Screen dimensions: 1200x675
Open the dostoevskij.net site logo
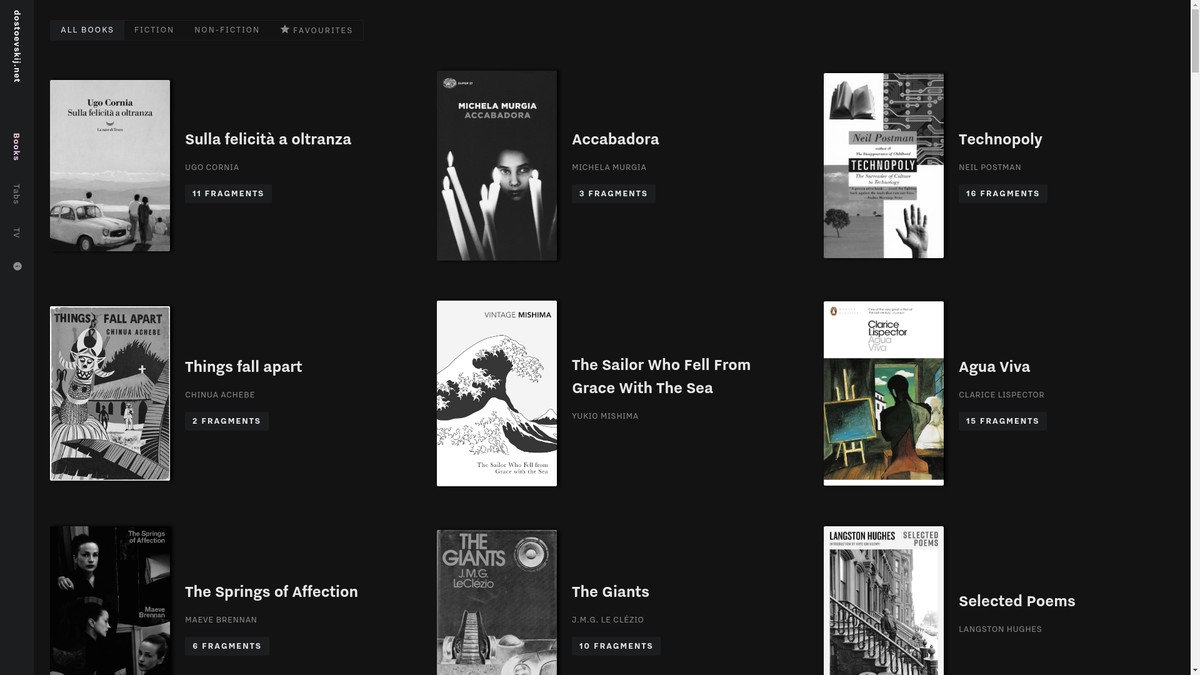pos(17,46)
